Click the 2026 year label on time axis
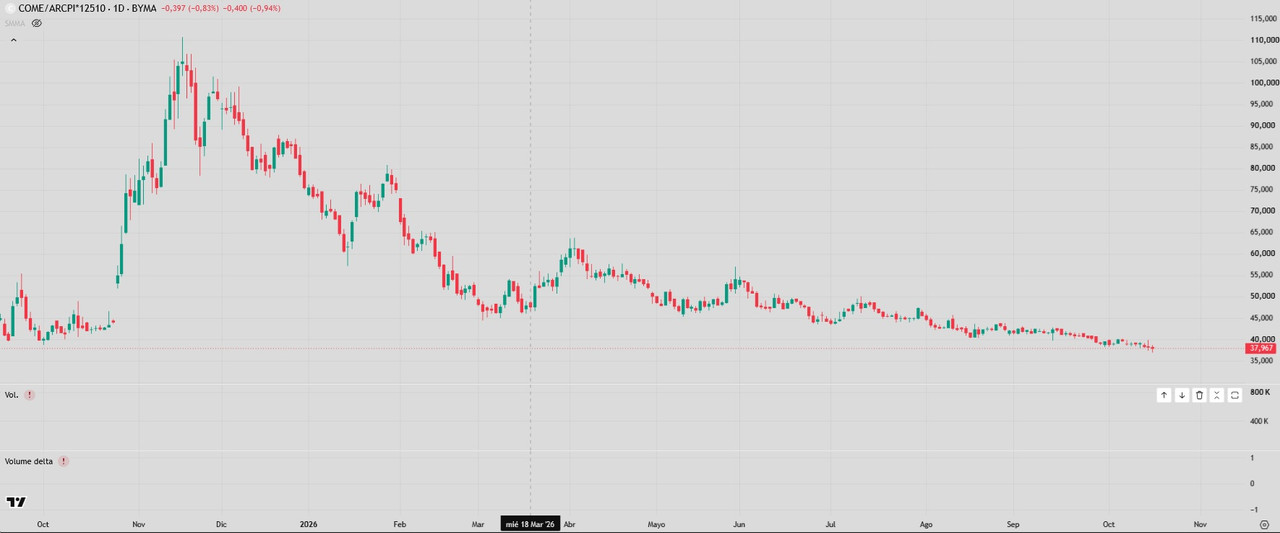The height and width of the screenshot is (533, 1280). point(307,523)
